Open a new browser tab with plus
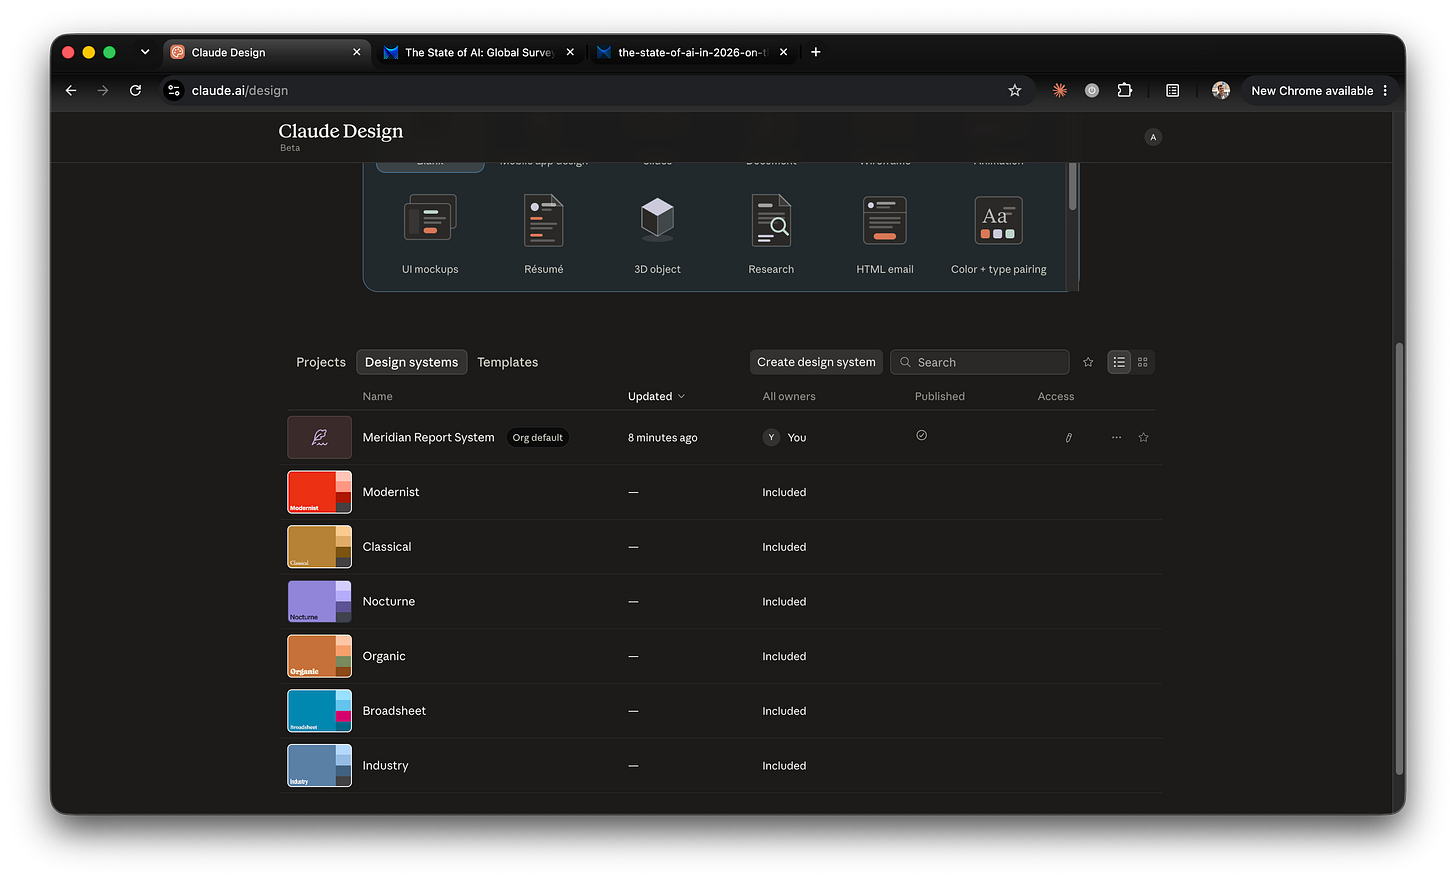 tap(816, 52)
